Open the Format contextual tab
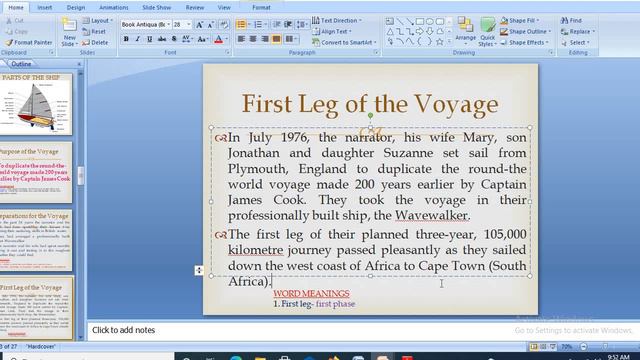This screenshot has width=640, height=360. (261, 7)
